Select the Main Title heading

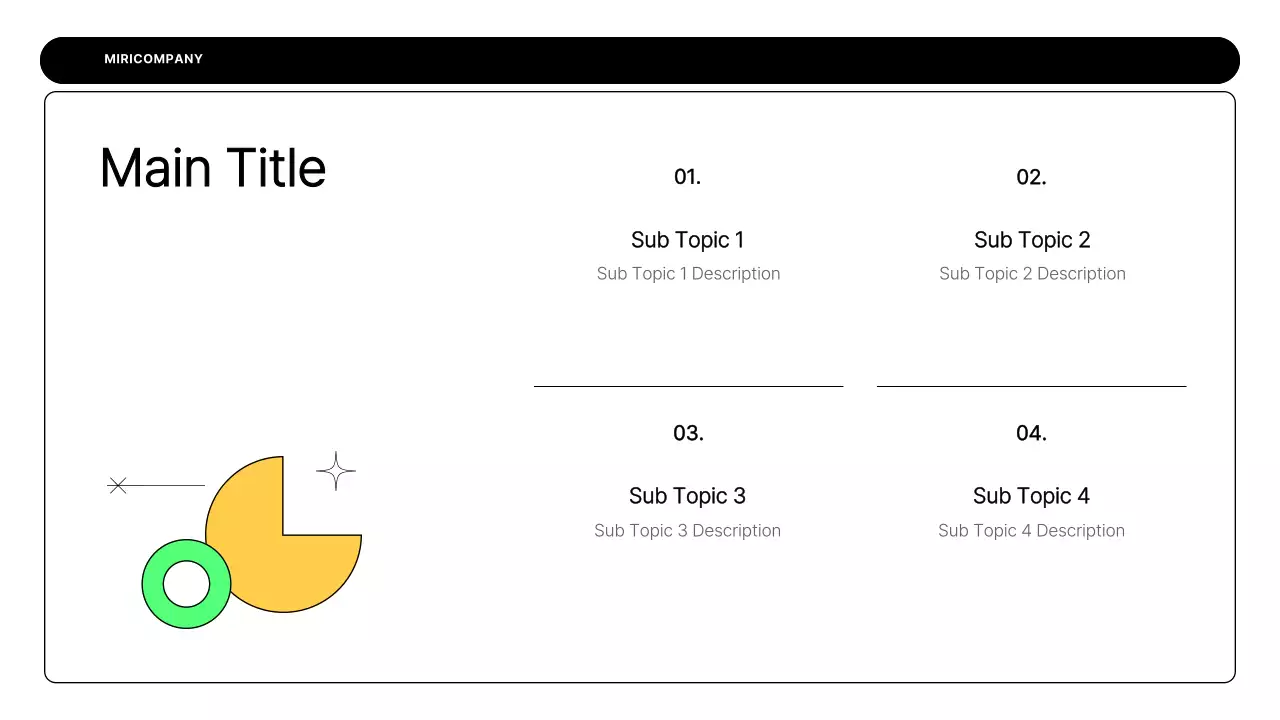[213, 168]
